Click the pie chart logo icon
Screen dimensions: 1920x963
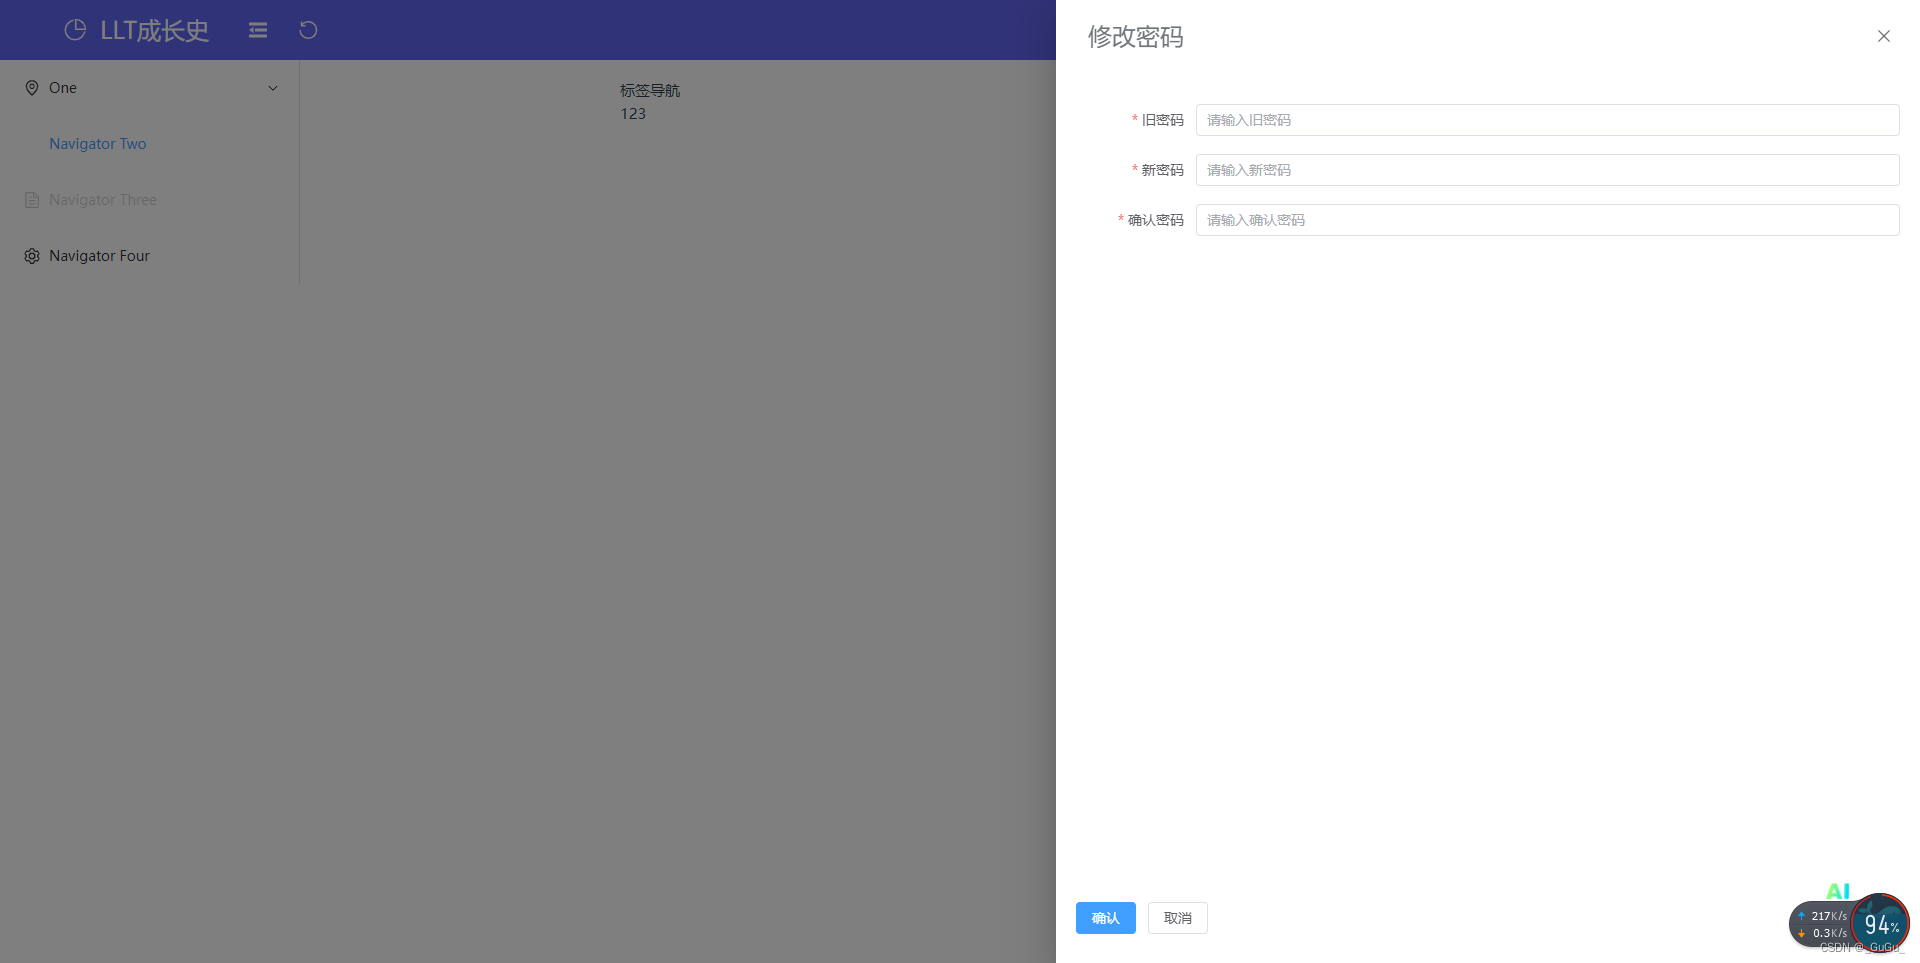(x=74, y=30)
